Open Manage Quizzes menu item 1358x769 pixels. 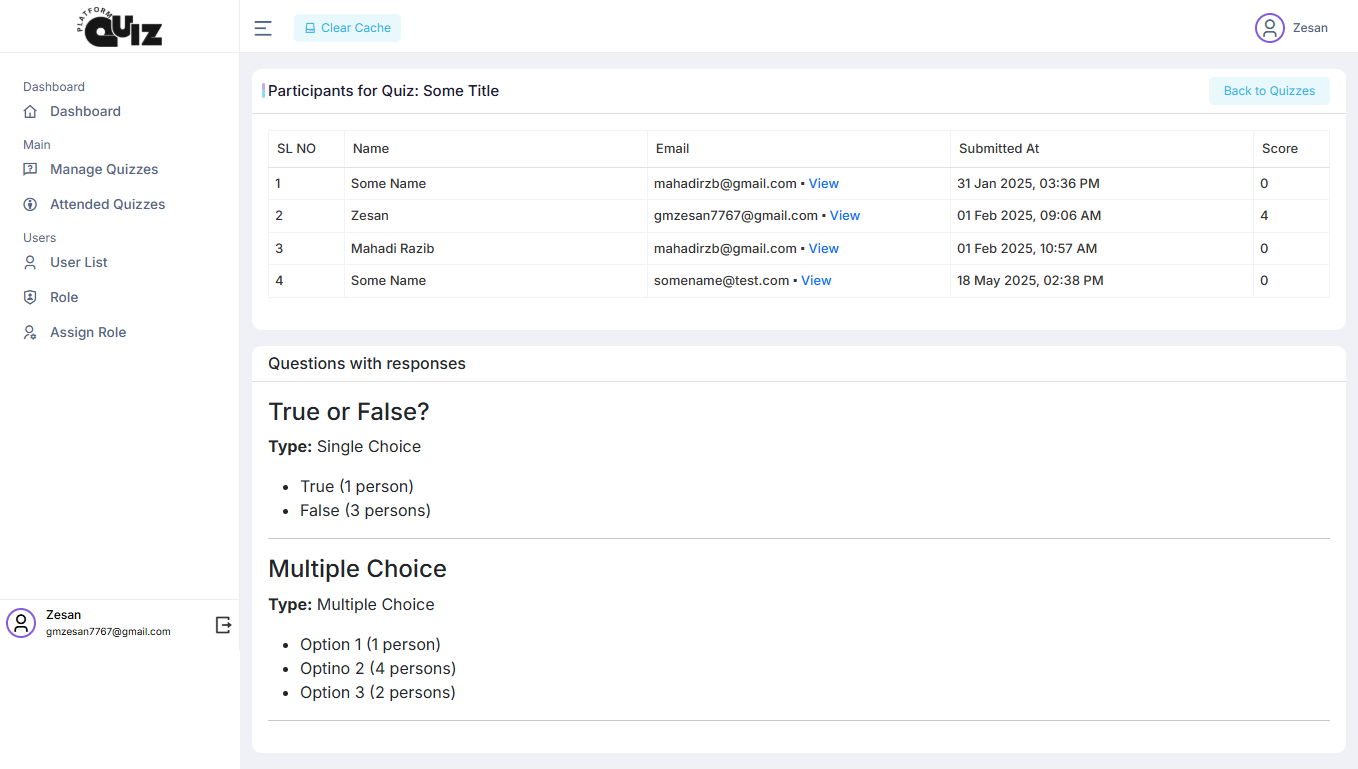coord(104,169)
